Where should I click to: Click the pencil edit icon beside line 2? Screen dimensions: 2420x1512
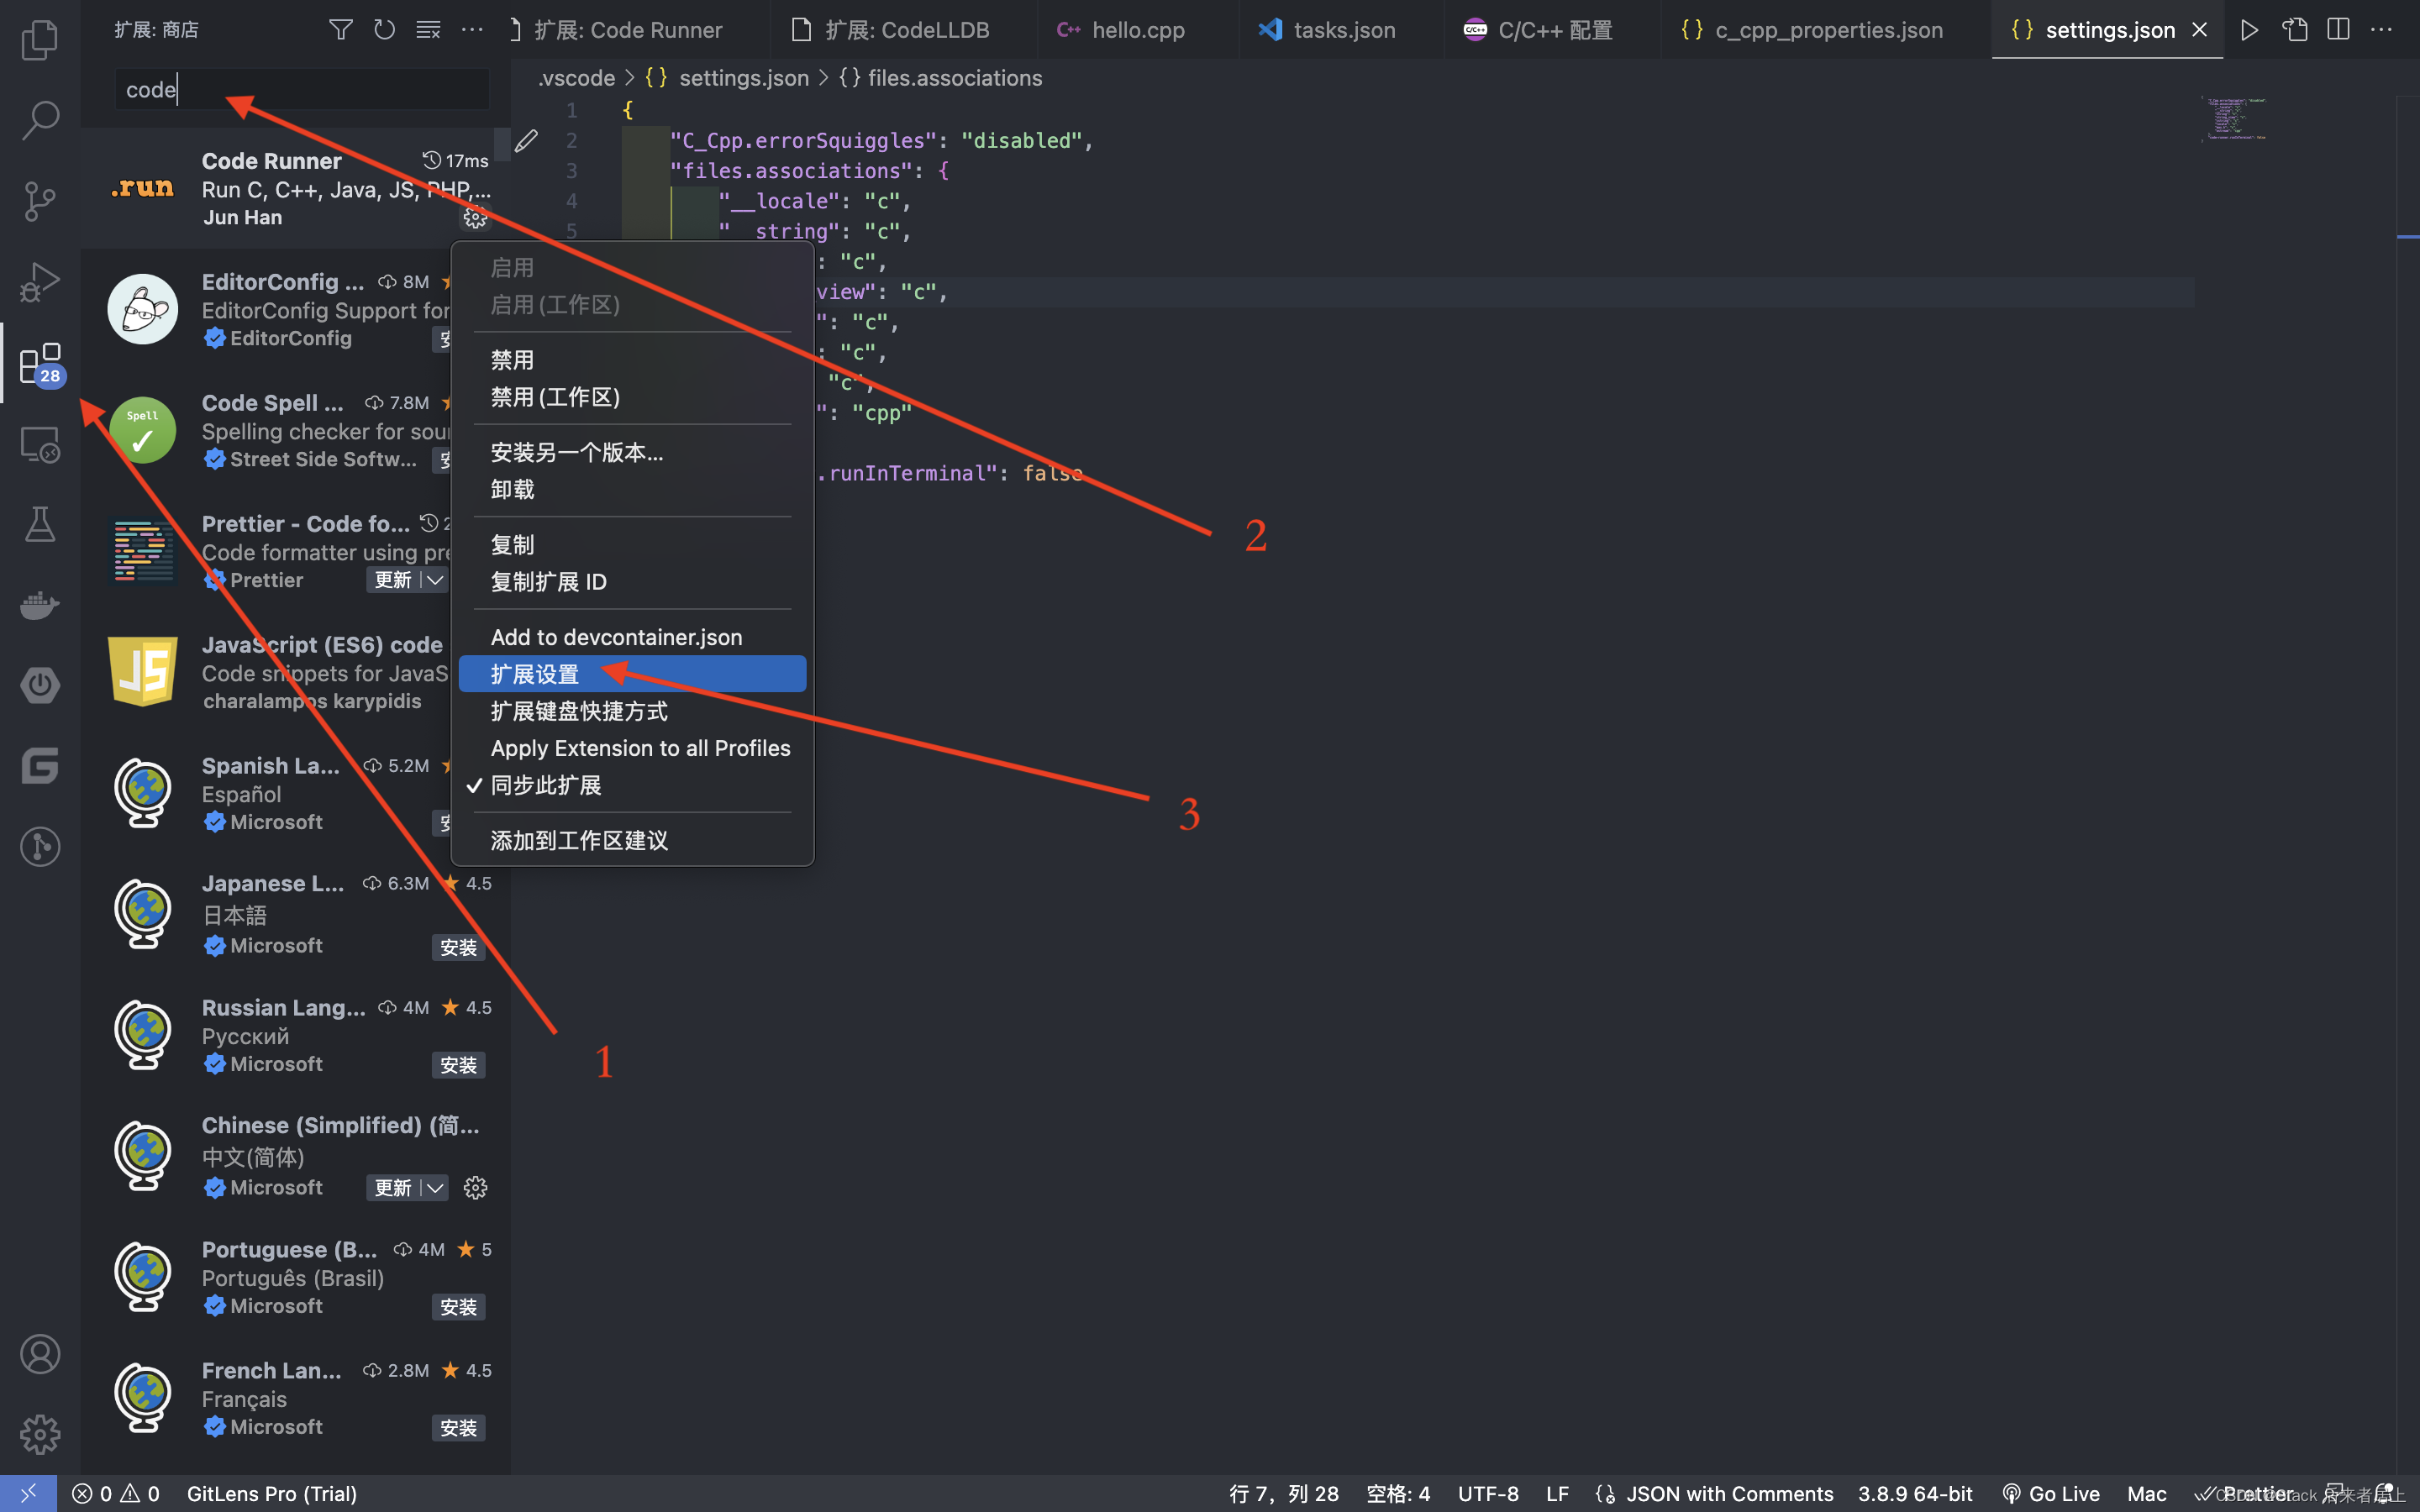(x=527, y=141)
